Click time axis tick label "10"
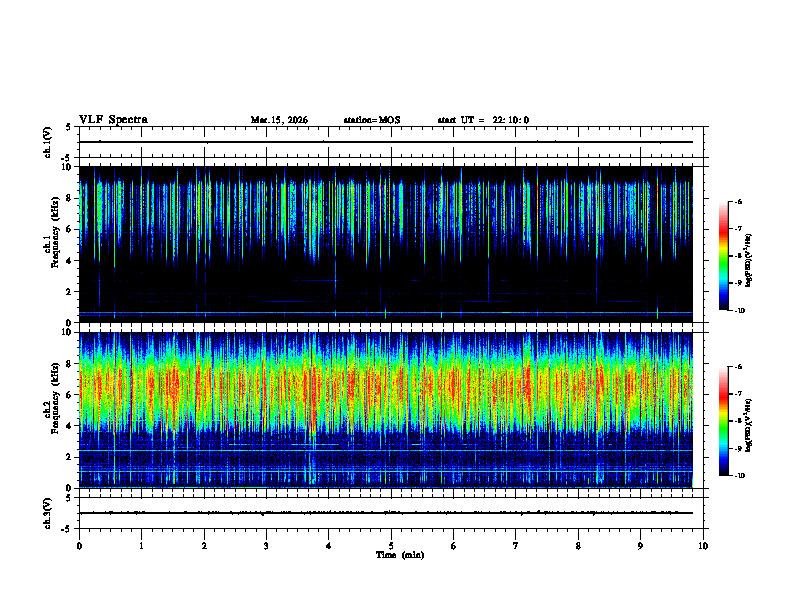The width and height of the screenshot is (792, 612). (703, 546)
